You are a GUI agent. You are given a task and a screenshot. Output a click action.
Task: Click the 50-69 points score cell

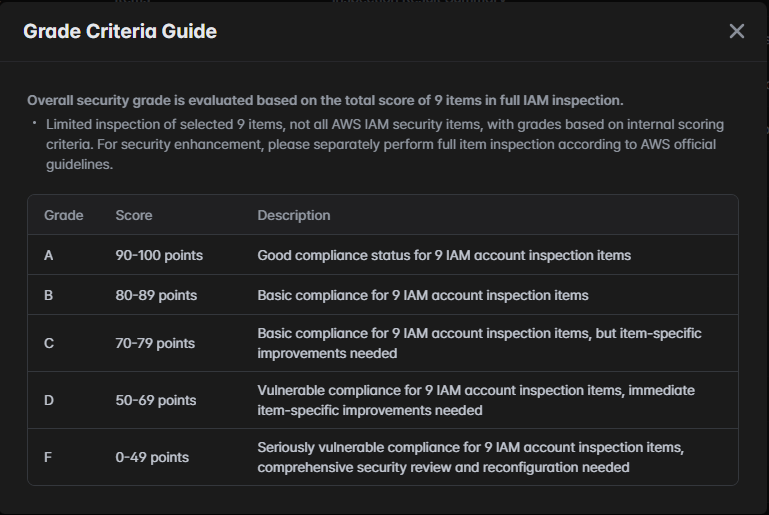pos(156,400)
